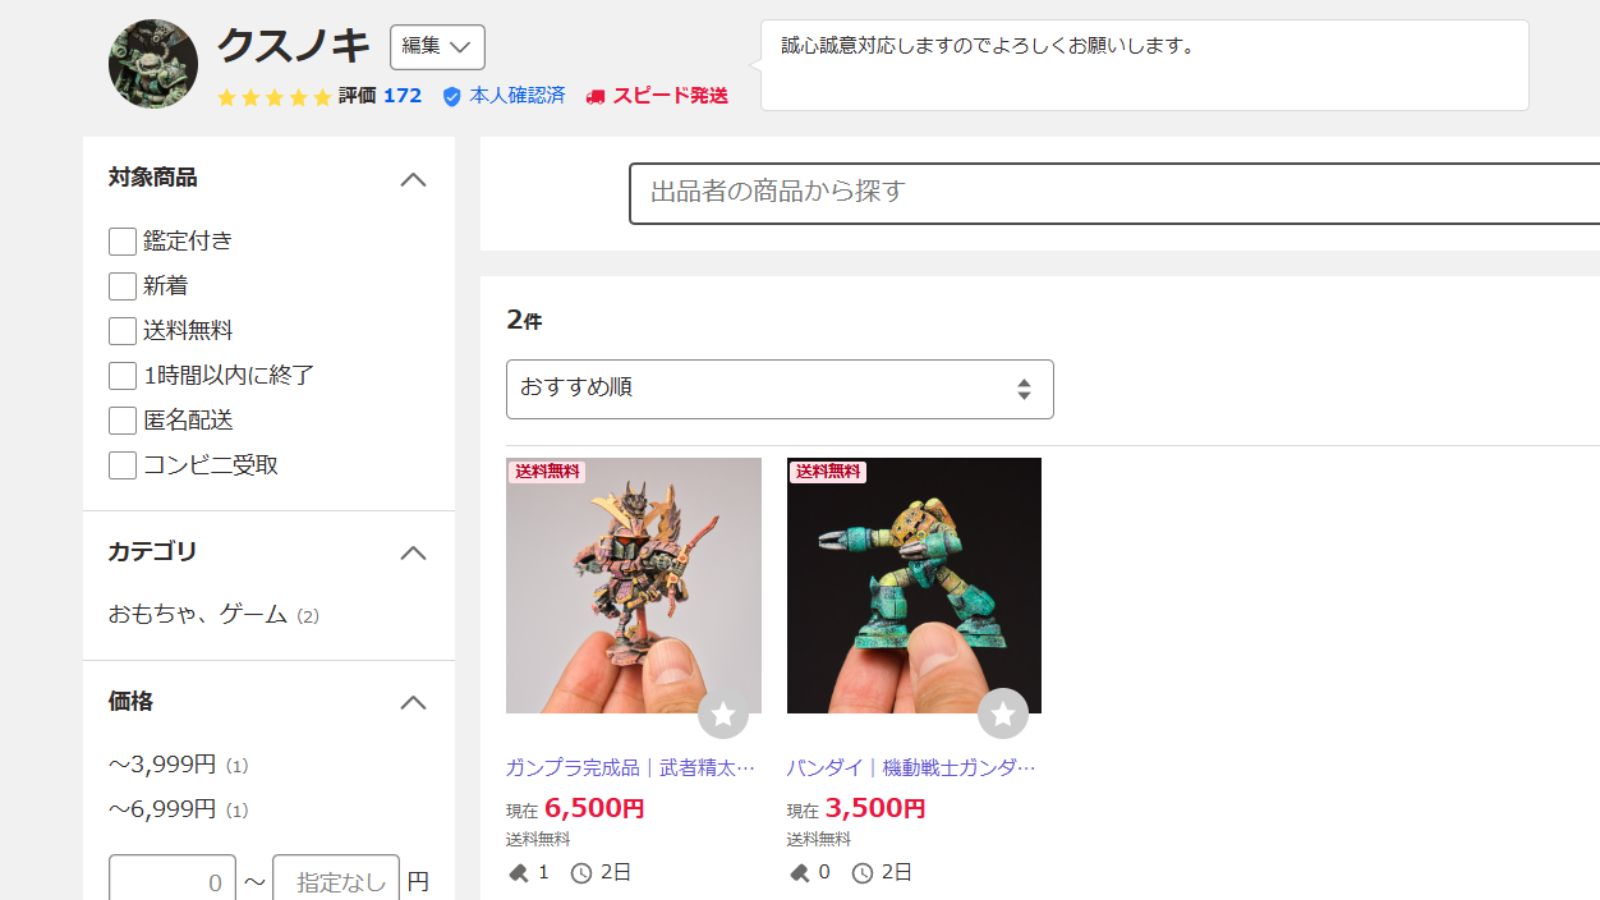The image size is (1600, 900).
Task: Select the おもちゃ、ゲーム category
Action: pyautogui.click(x=198, y=614)
